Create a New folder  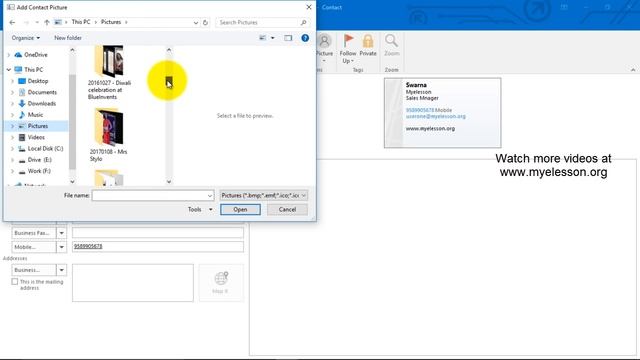(68, 38)
